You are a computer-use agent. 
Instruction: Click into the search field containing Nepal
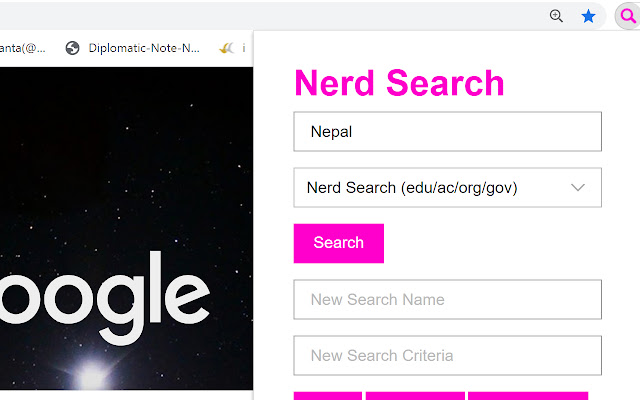[446, 132]
